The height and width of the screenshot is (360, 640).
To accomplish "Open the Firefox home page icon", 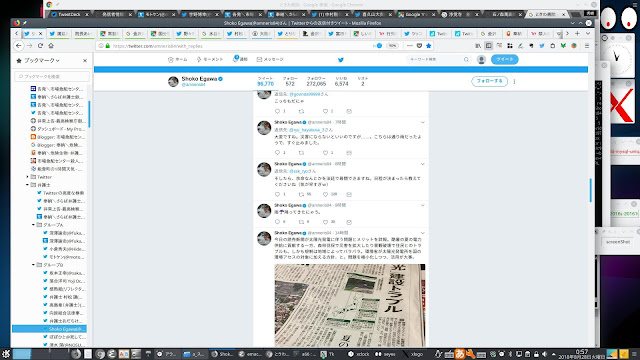I will click(x=51, y=46).
